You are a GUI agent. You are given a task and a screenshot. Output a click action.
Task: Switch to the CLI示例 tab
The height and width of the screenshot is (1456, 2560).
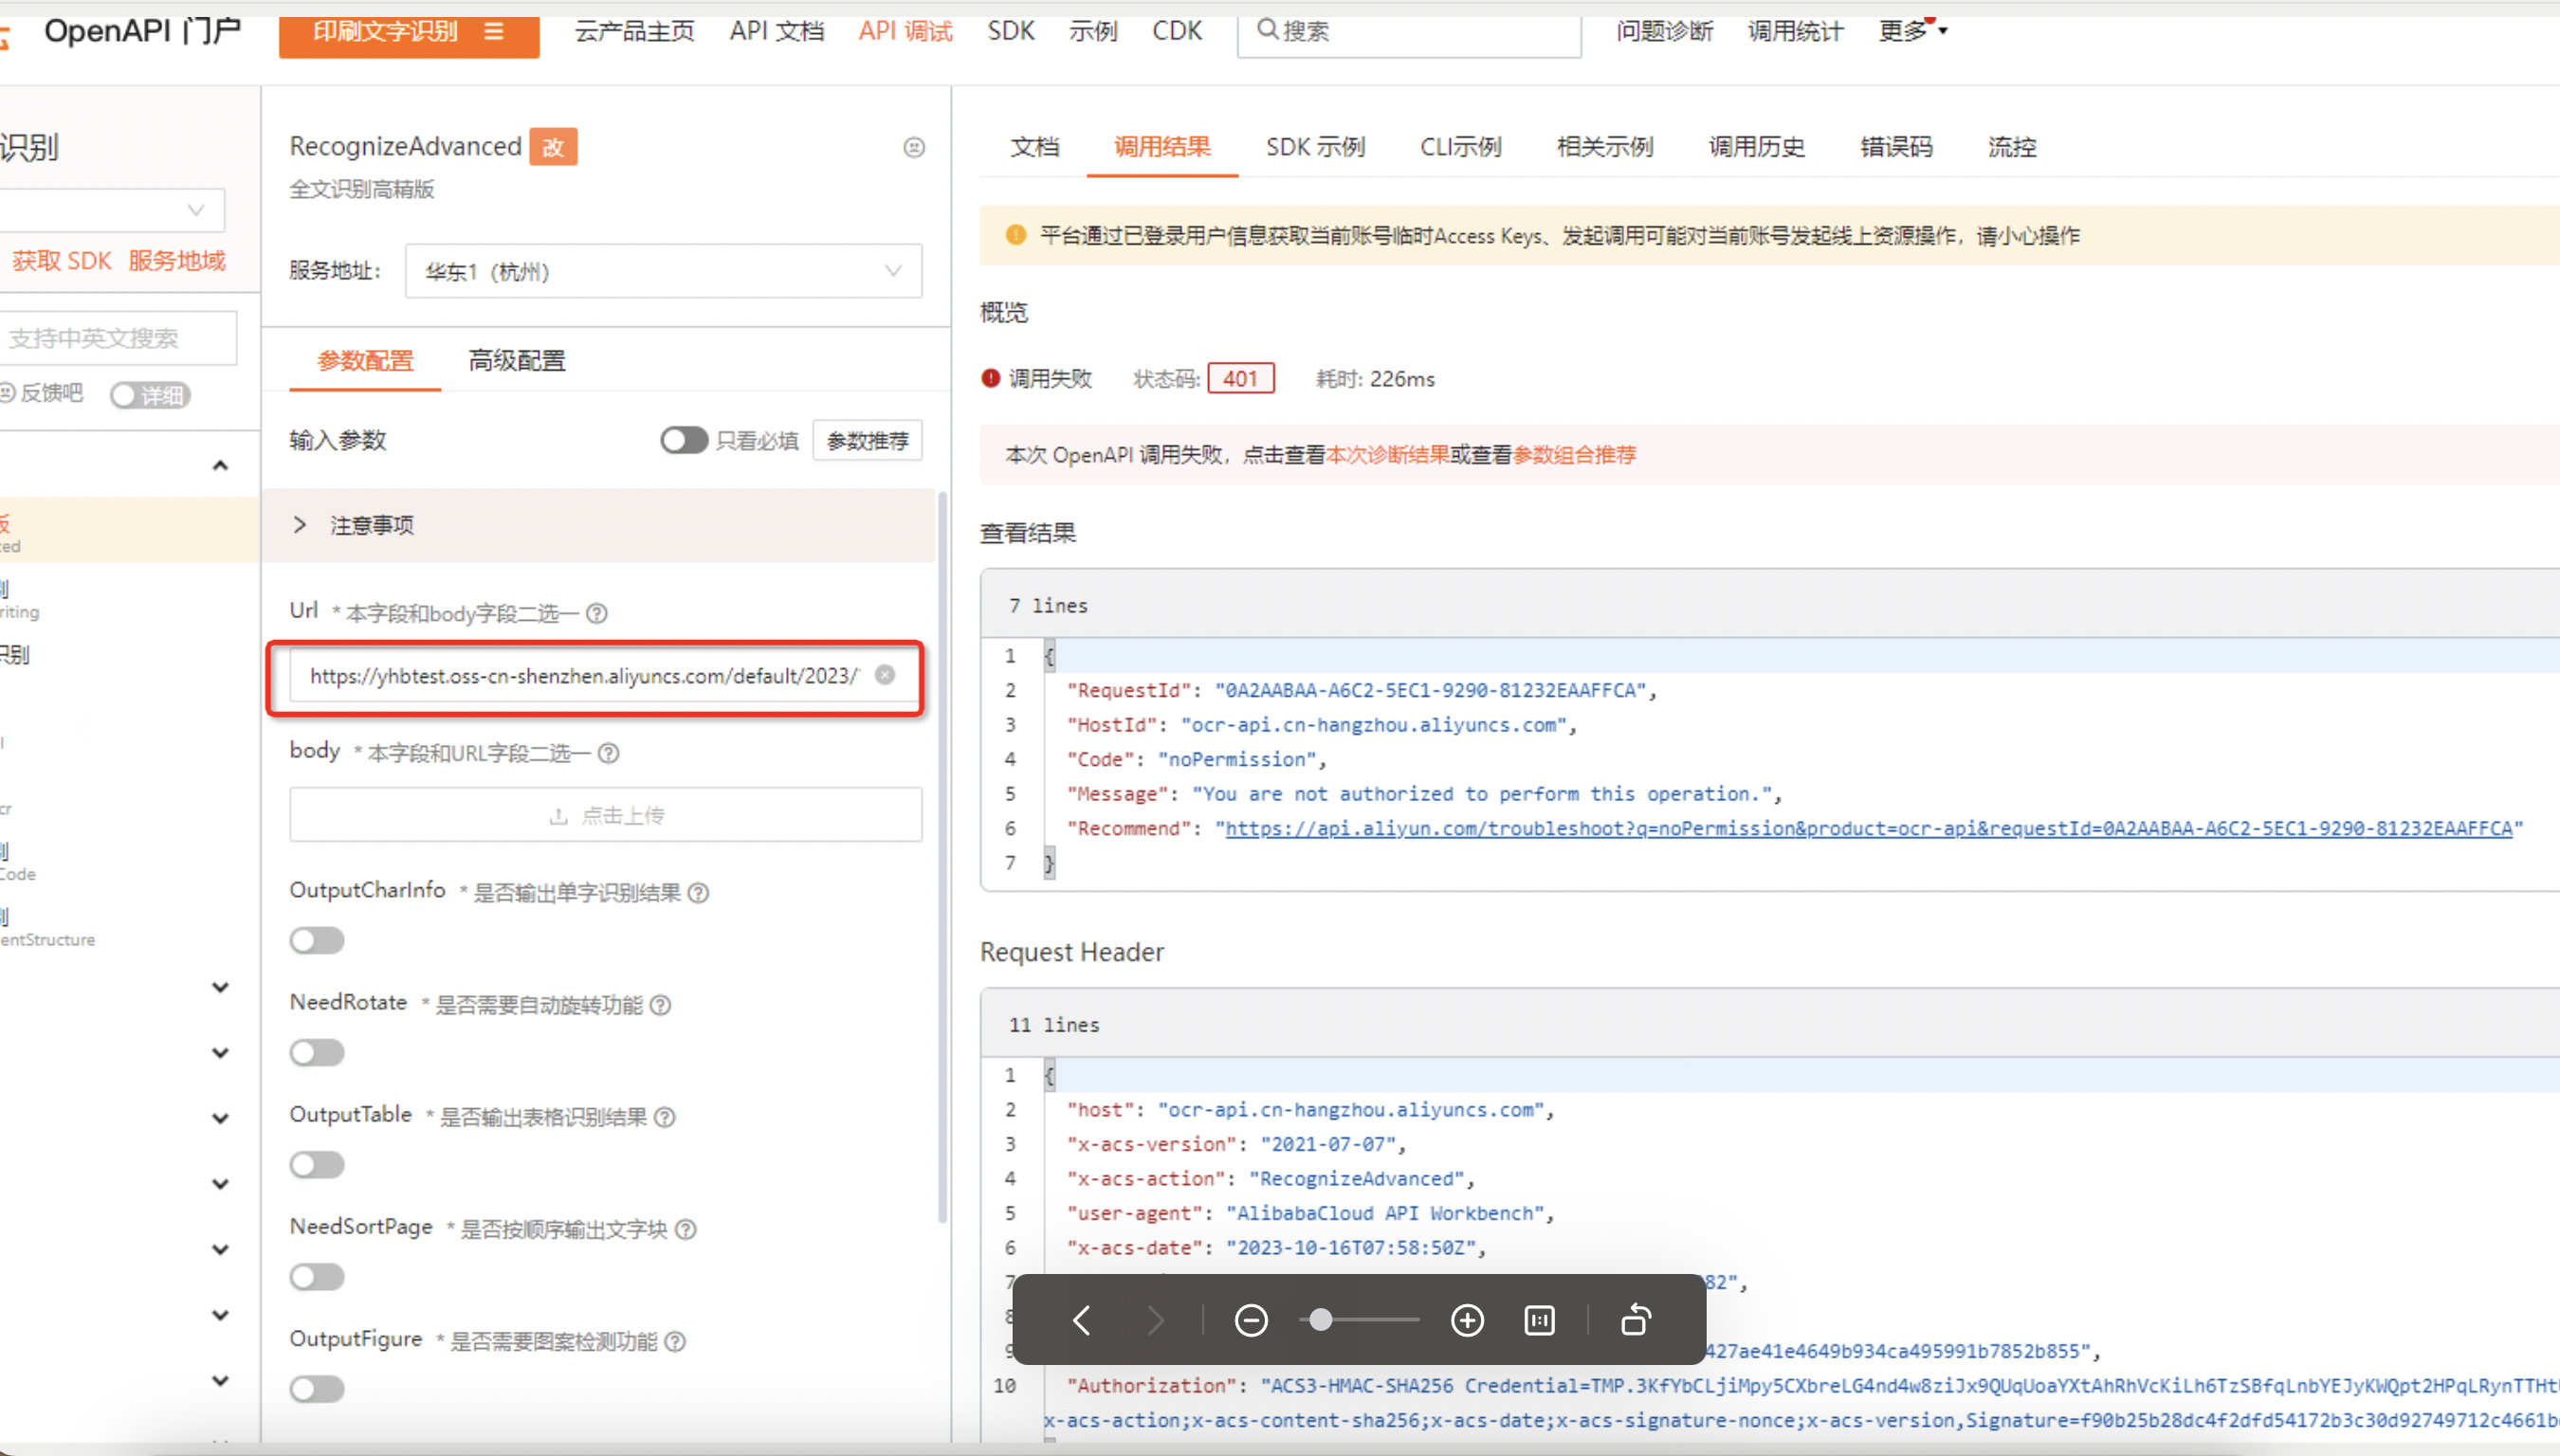(x=1461, y=147)
